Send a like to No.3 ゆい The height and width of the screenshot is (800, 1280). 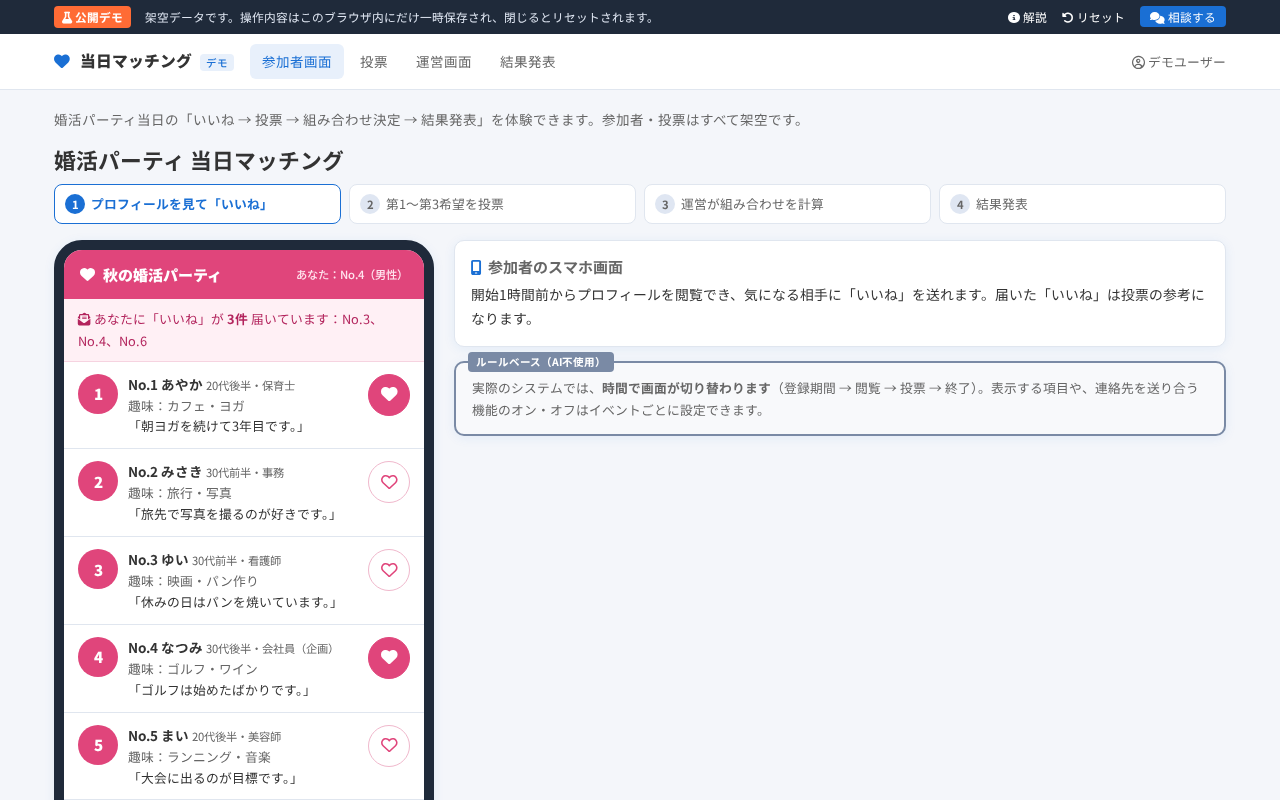tap(389, 570)
